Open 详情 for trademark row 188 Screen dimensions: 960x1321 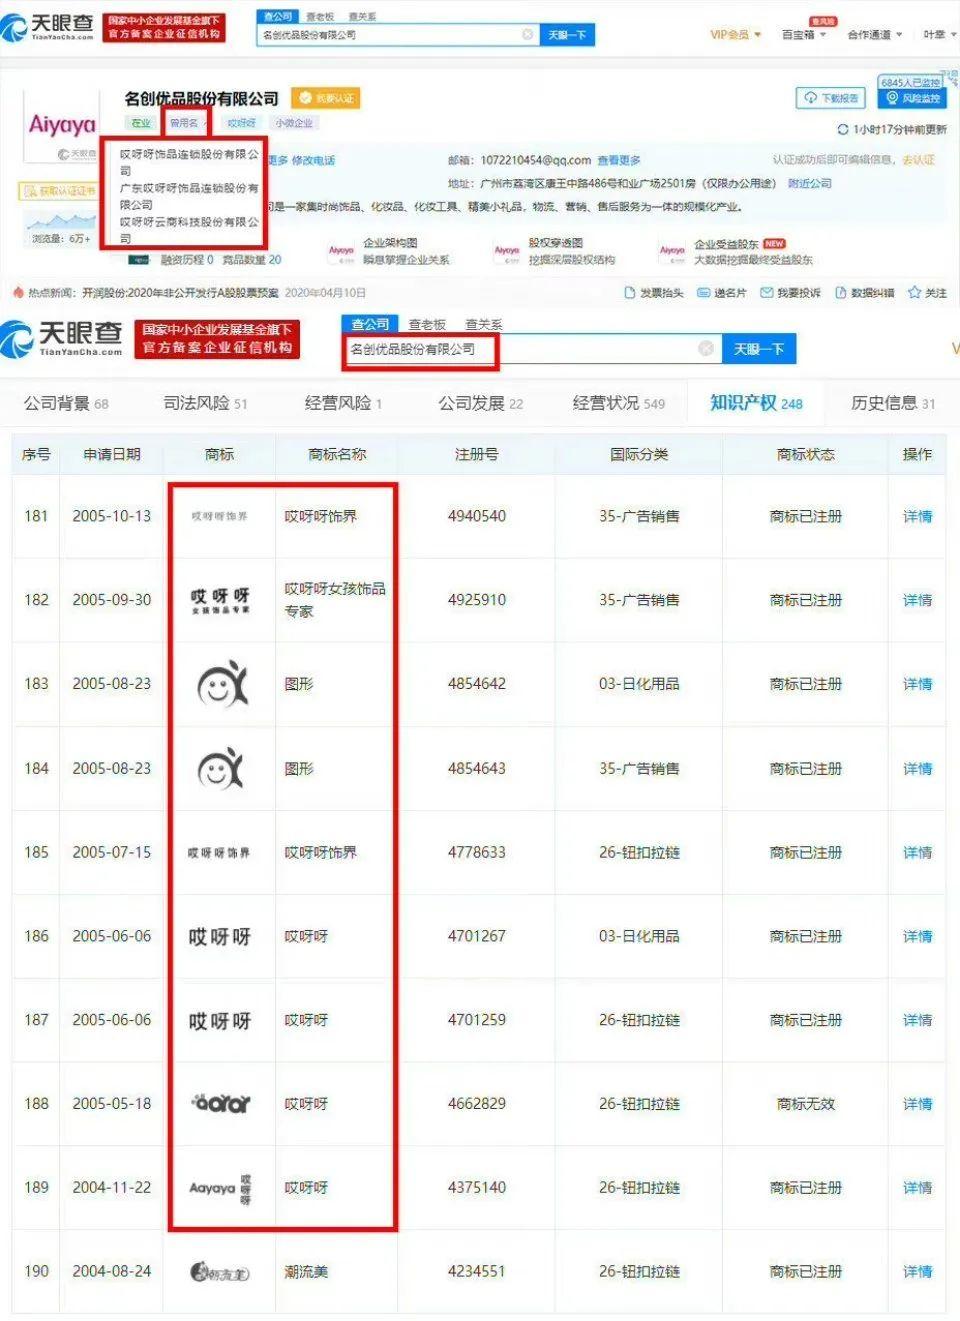(x=917, y=1104)
